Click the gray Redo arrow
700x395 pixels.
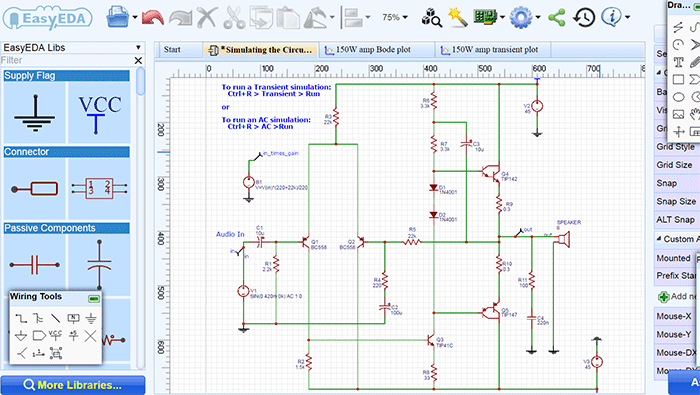point(180,18)
